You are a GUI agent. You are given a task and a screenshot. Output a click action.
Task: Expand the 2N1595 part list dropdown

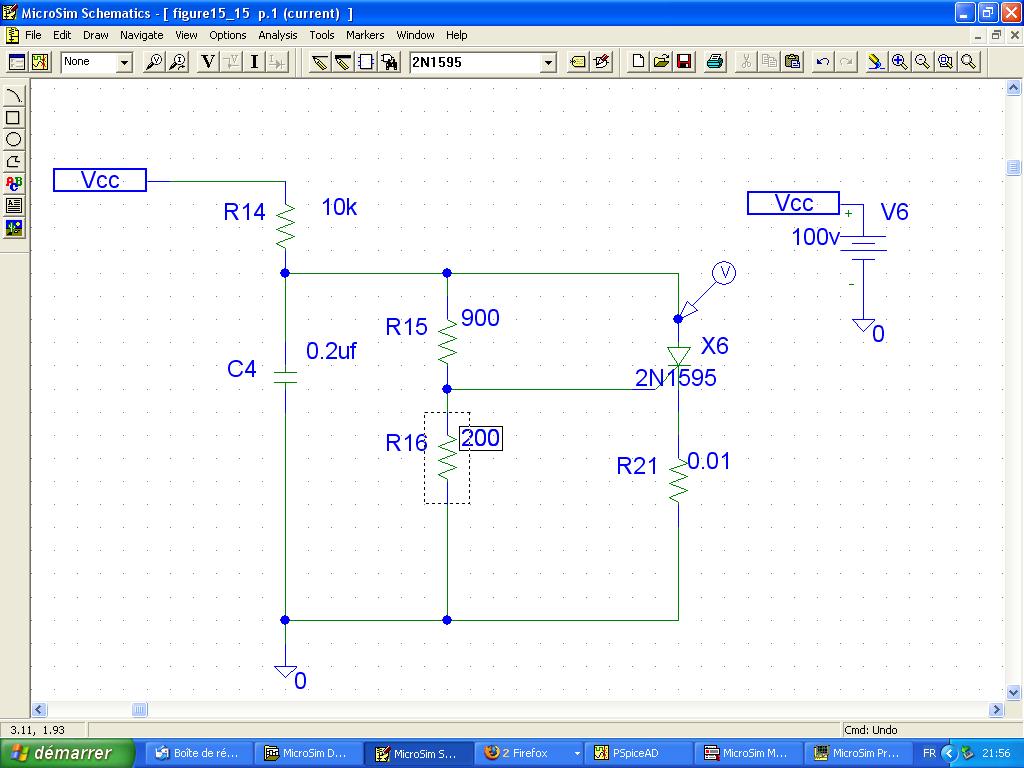tap(548, 63)
